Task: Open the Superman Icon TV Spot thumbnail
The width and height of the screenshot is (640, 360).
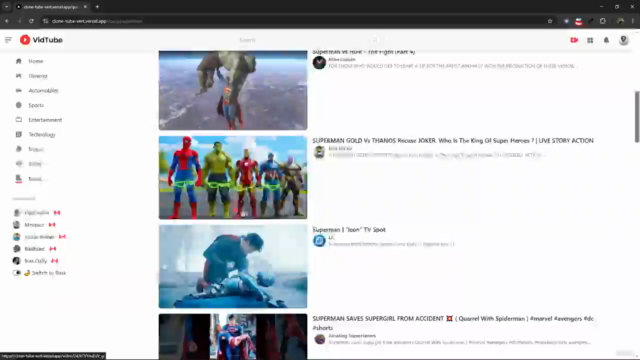Action: [233, 267]
